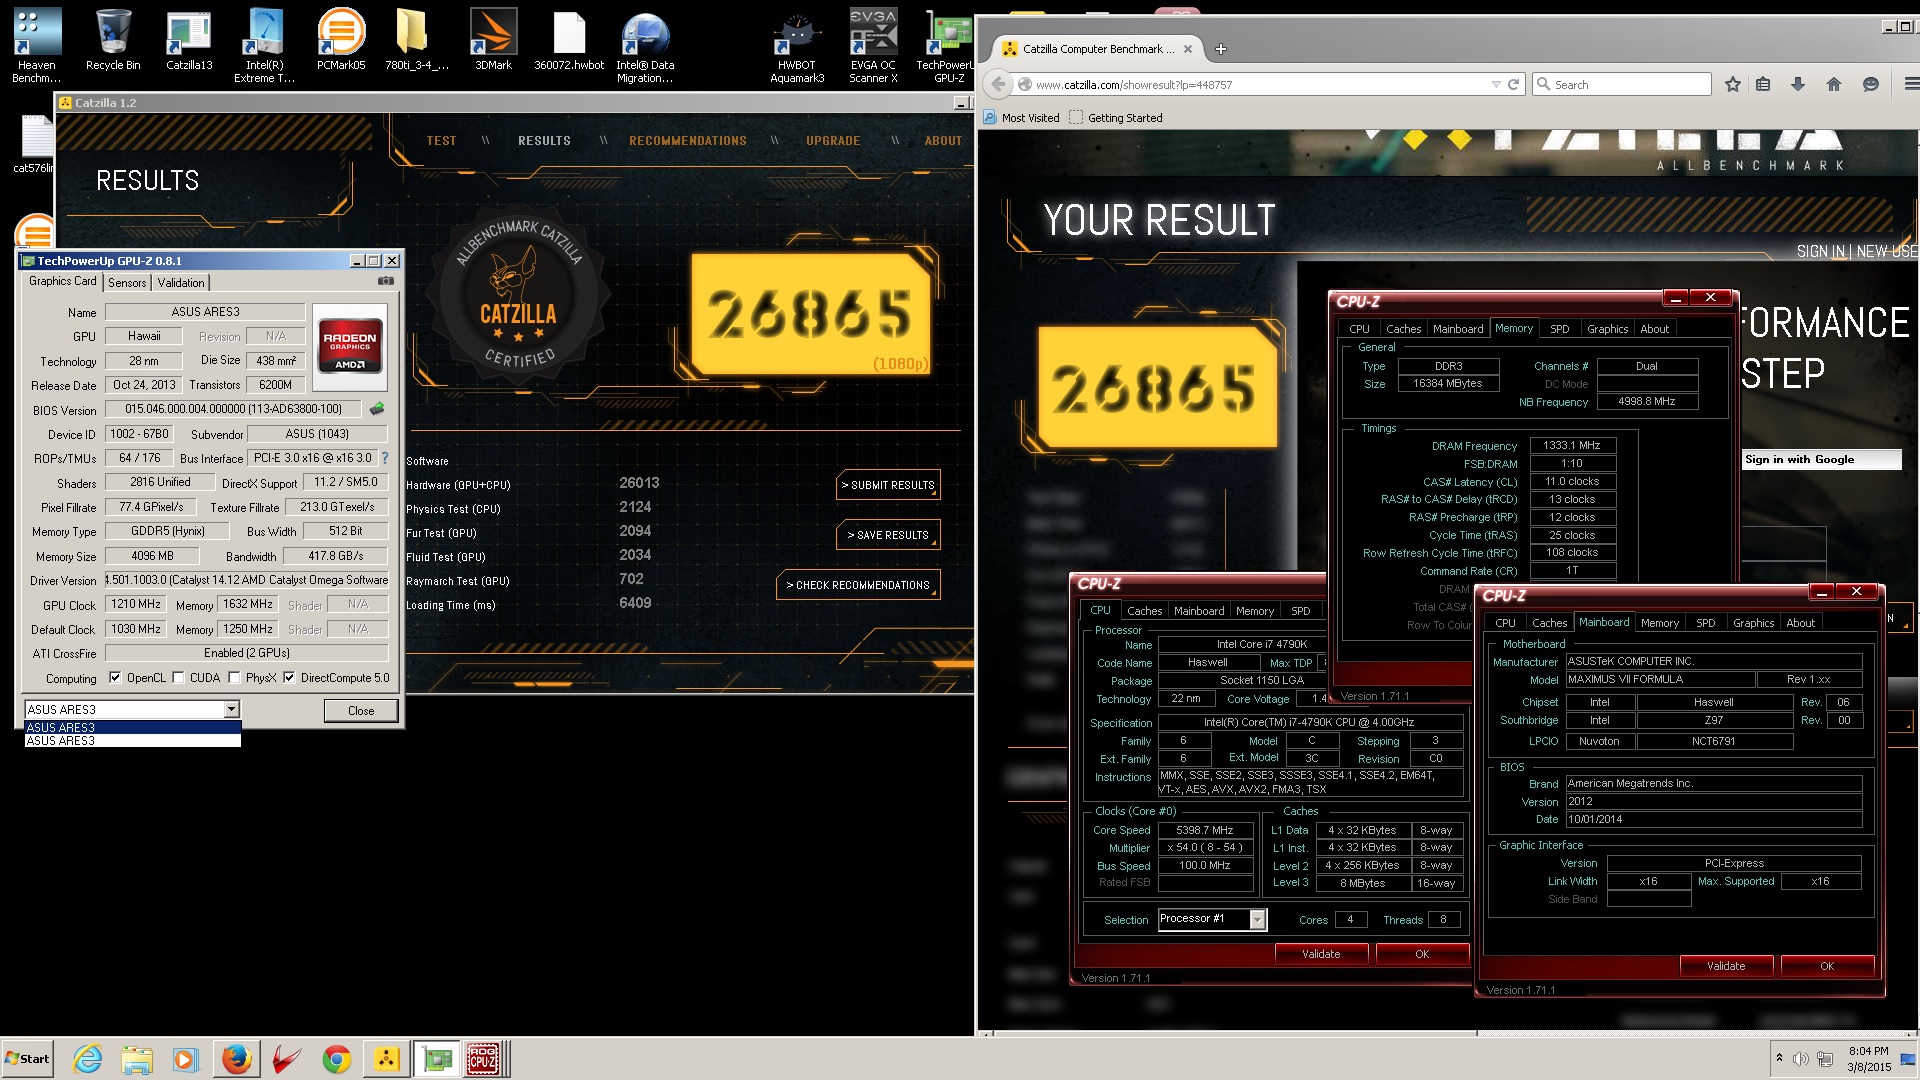Switch to ROG CPU-Z taskbar item
The image size is (1920, 1080).
coord(484,1059)
